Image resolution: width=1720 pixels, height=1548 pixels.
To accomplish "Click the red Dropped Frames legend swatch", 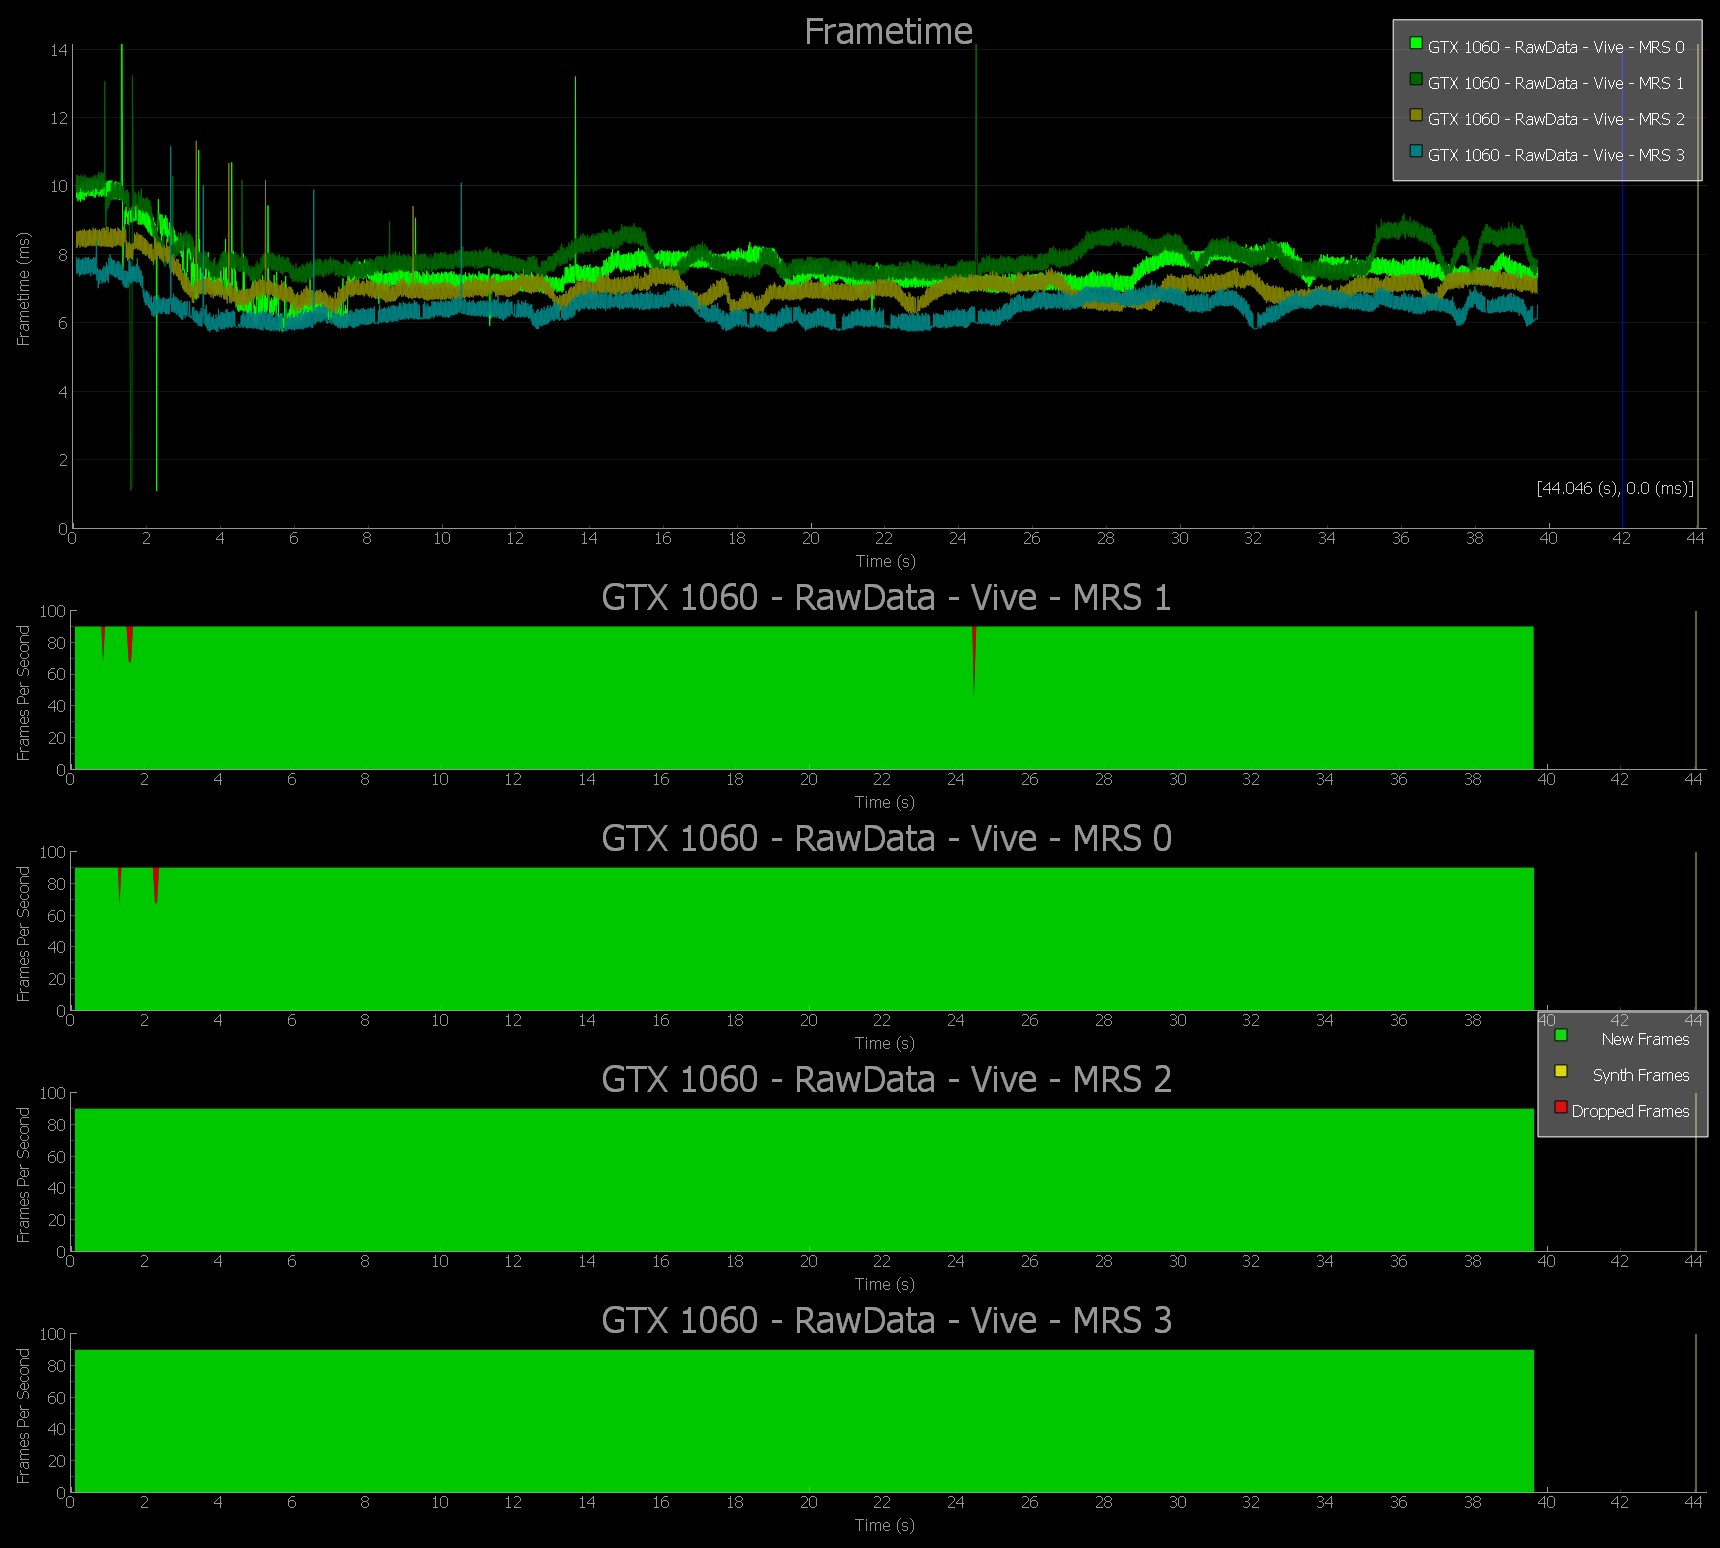I will 1561,1107.
